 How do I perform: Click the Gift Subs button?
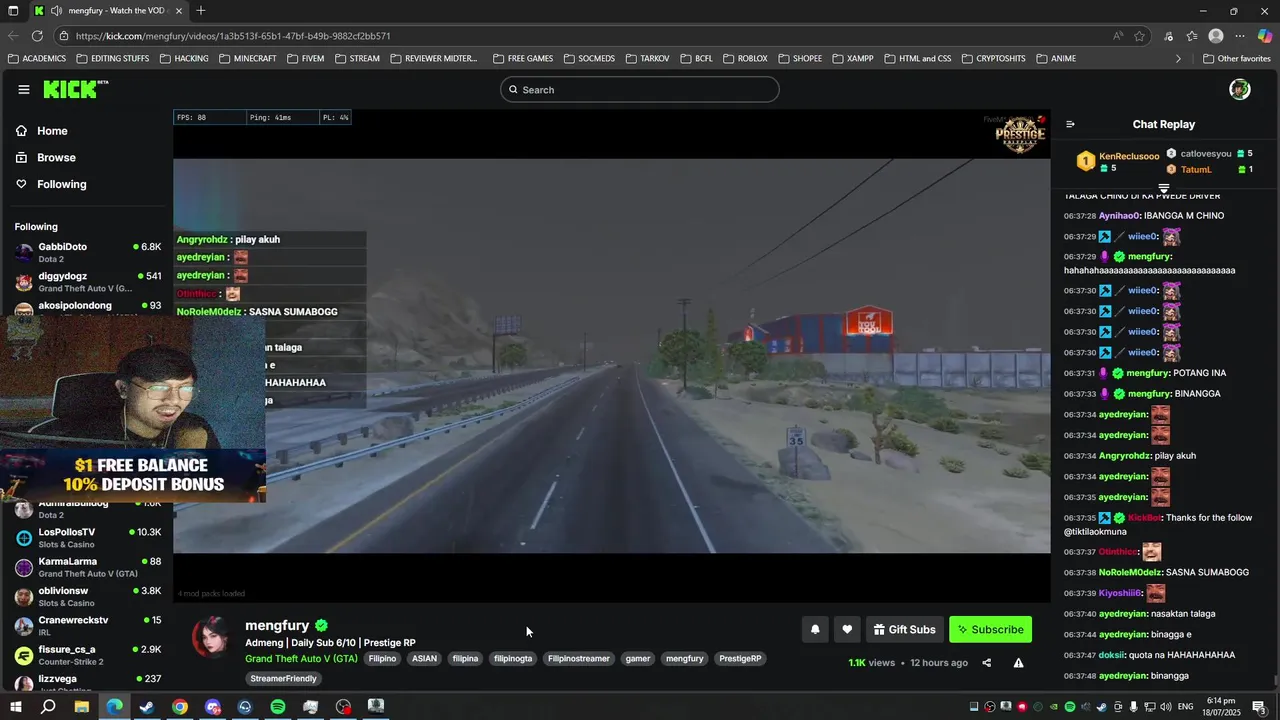click(904, 629)
